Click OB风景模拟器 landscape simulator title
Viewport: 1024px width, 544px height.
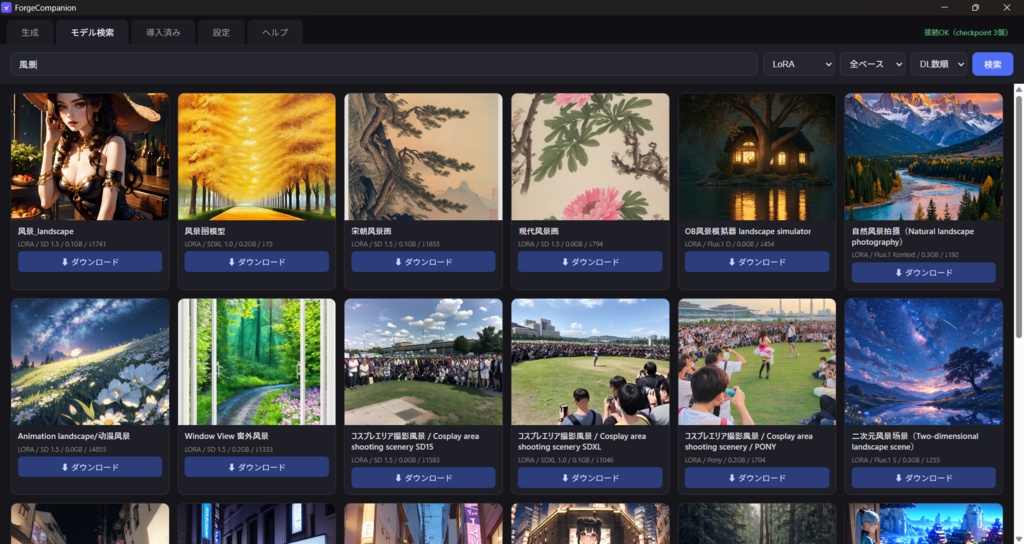click(x=748, y=231)
